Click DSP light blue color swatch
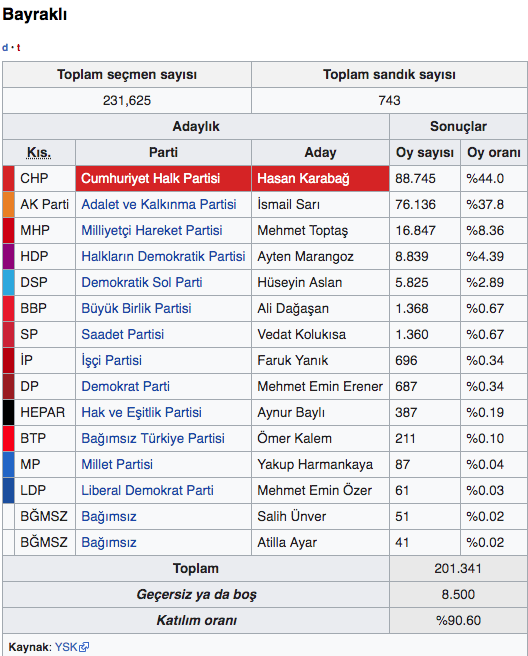The image size is (528, 656). point(8,282)
